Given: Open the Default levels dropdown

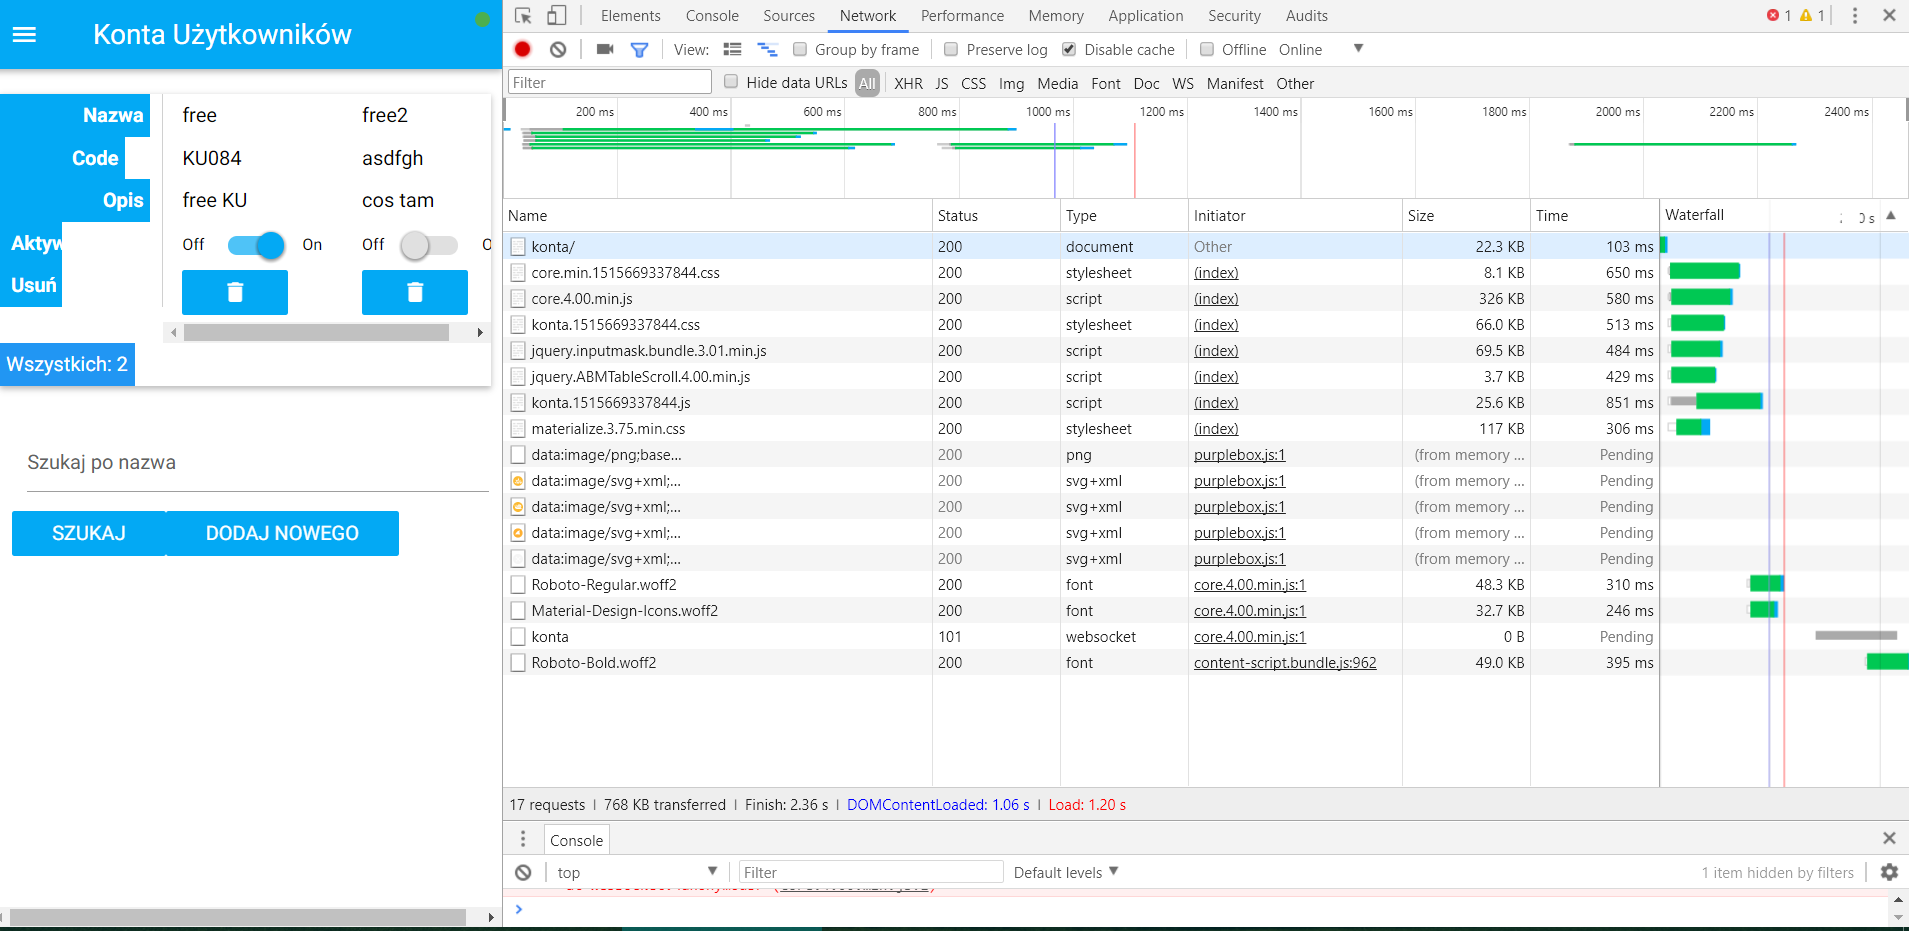Looking at the screenshot, I should [x=1066, y=872].
